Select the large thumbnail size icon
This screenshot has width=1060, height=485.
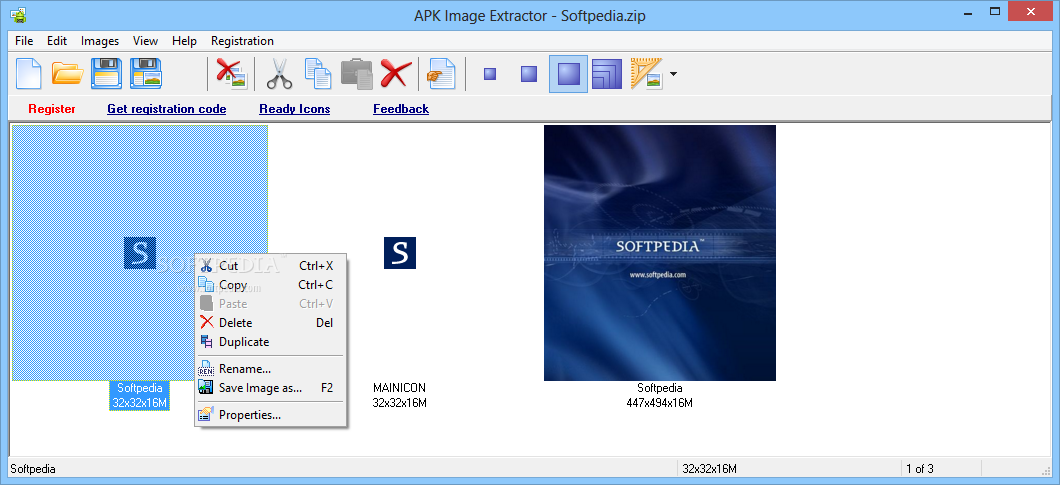569,74
